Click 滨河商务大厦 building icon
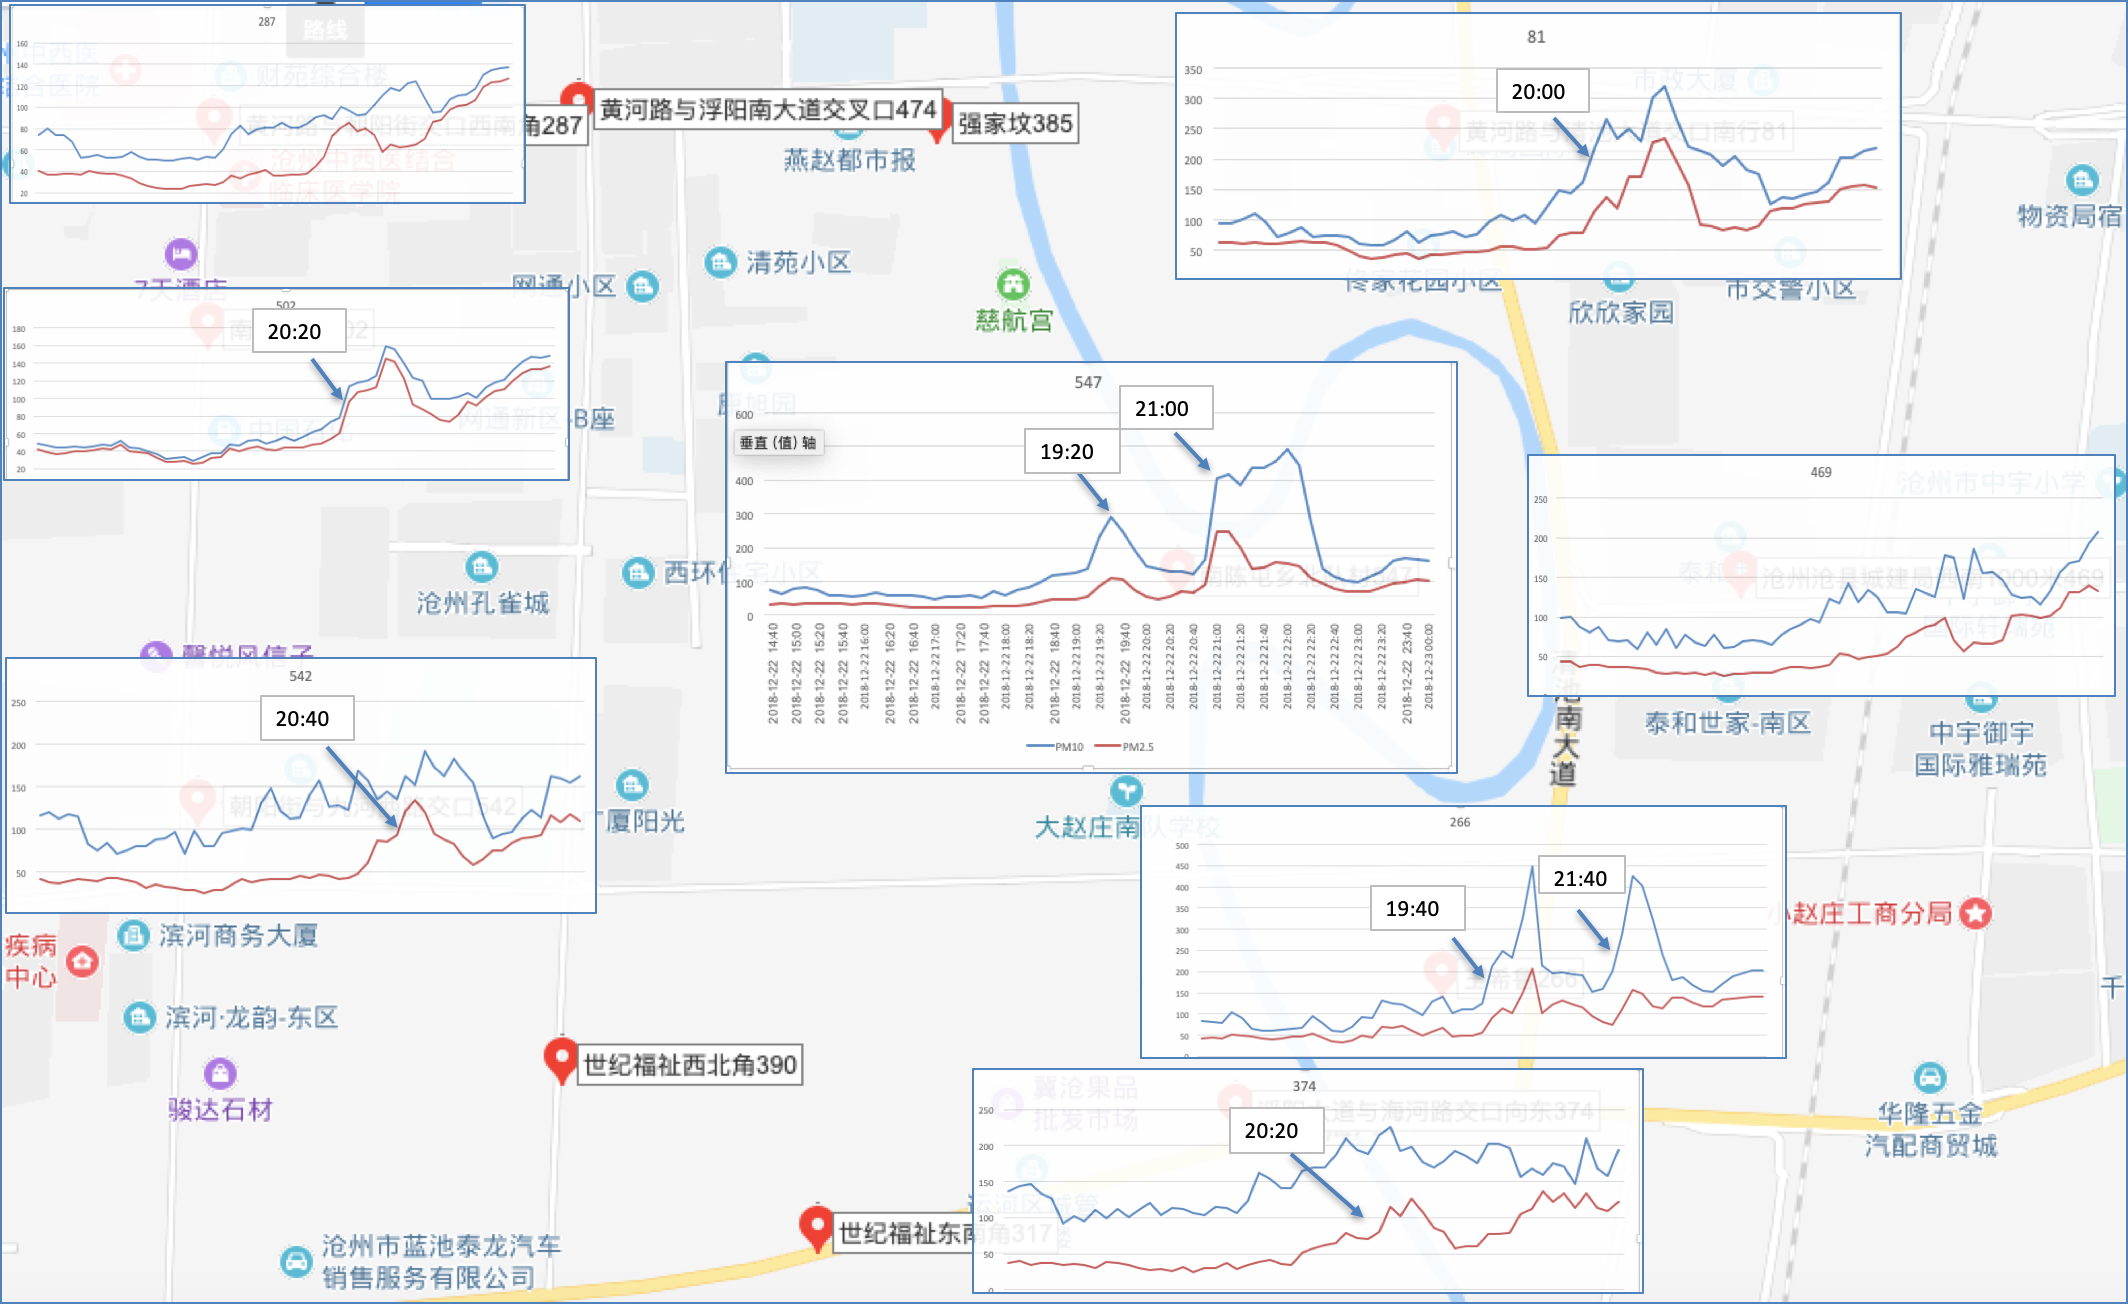Viewport: 2128px width, 1304px height. (134, 936)
